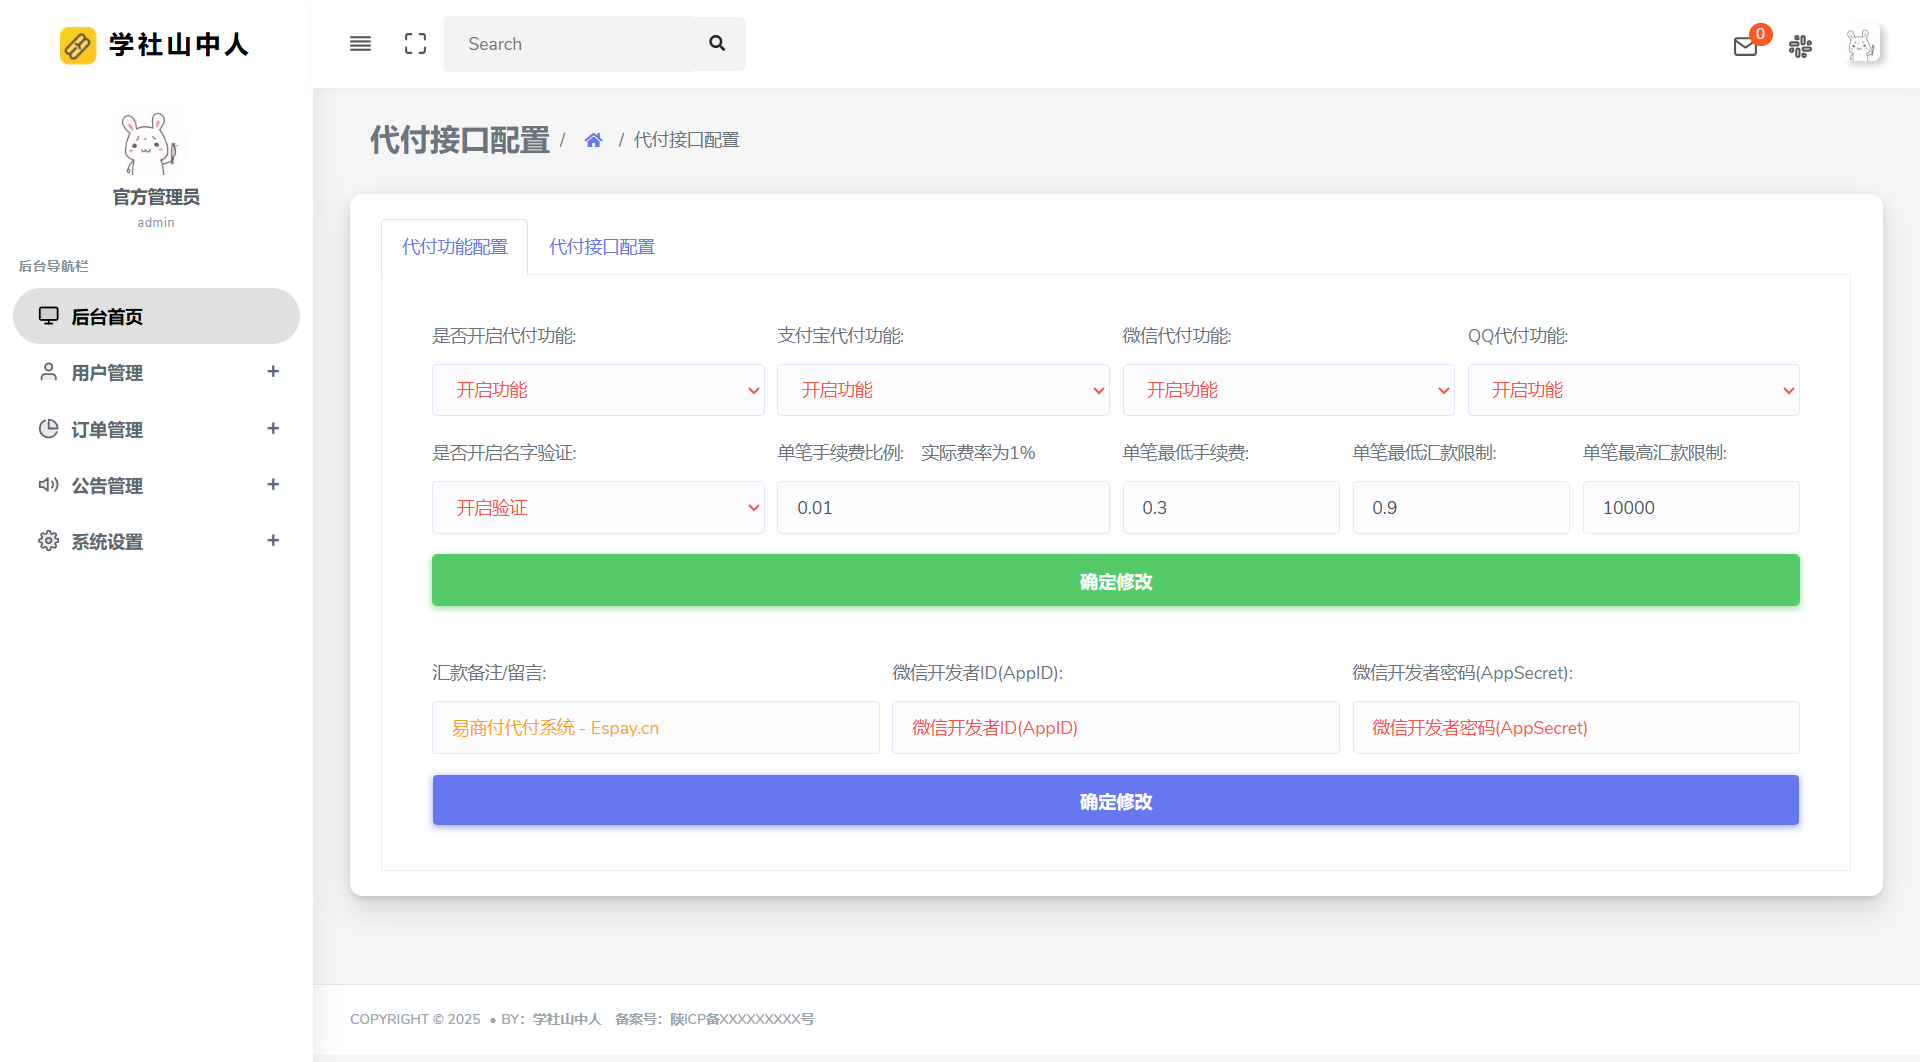
Task: Expand 用户管理 using its plus control
Action: pyautogui.click(x=273, y=371)
